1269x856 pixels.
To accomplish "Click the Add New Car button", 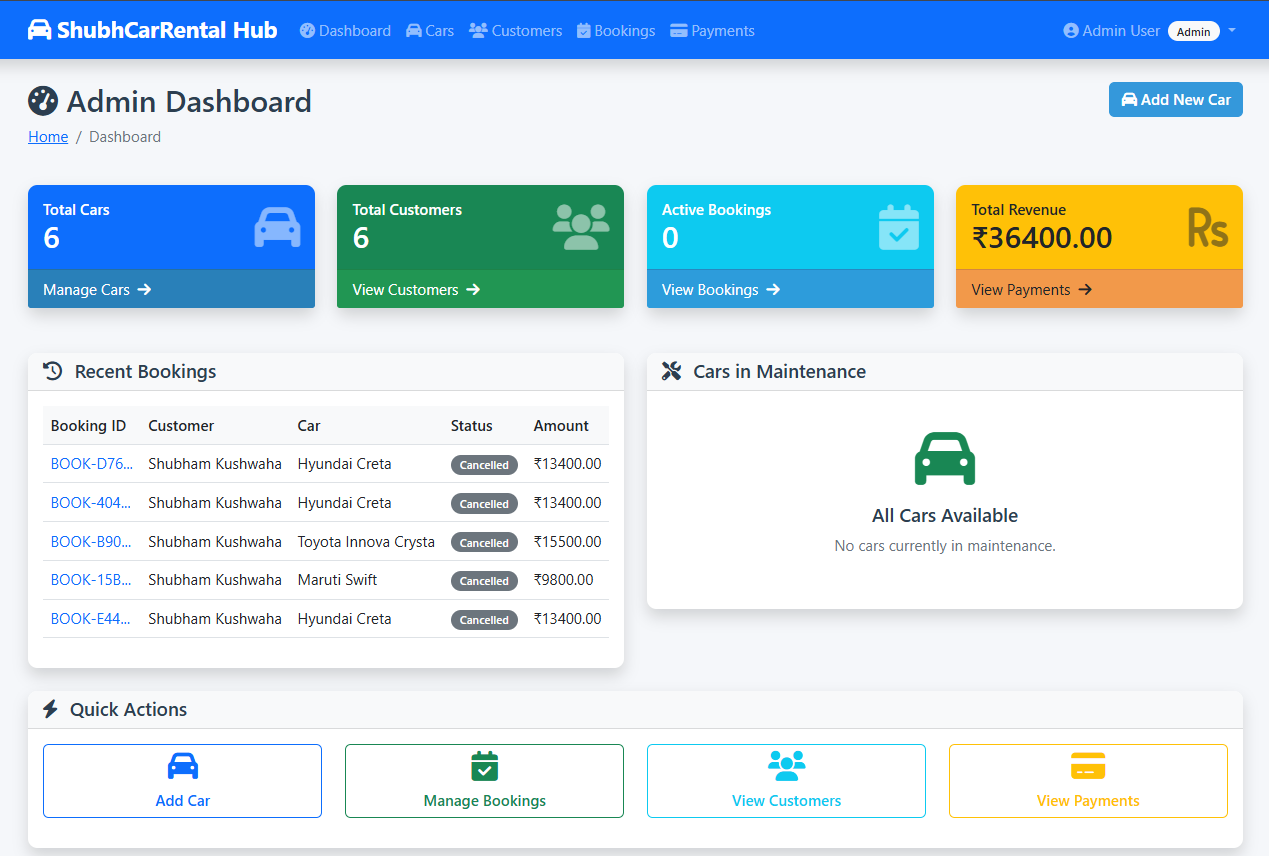I will [x=1176, y=100].
